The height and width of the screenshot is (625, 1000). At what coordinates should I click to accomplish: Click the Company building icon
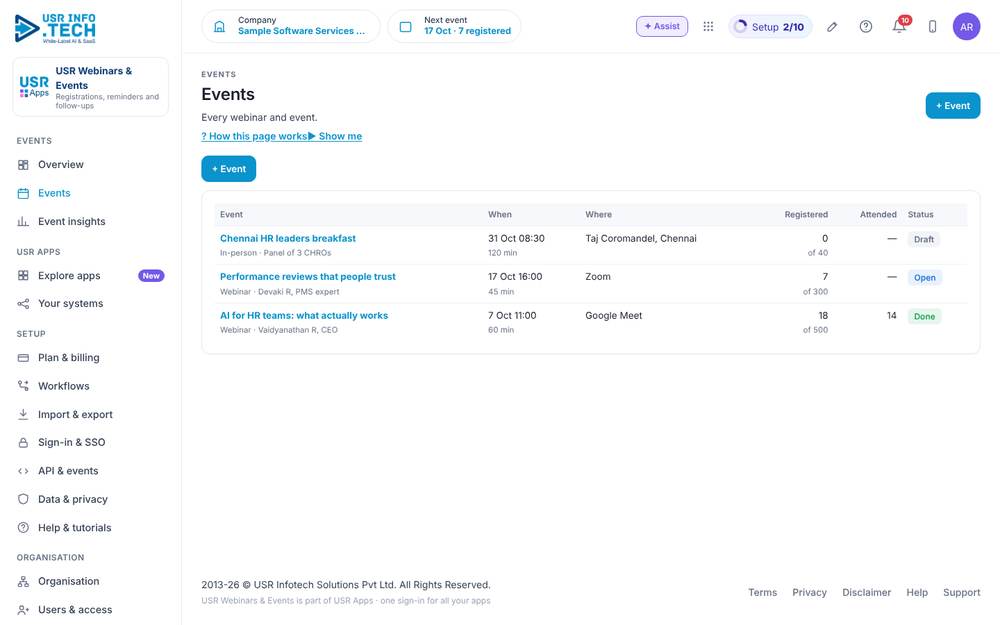coord(219,27)
